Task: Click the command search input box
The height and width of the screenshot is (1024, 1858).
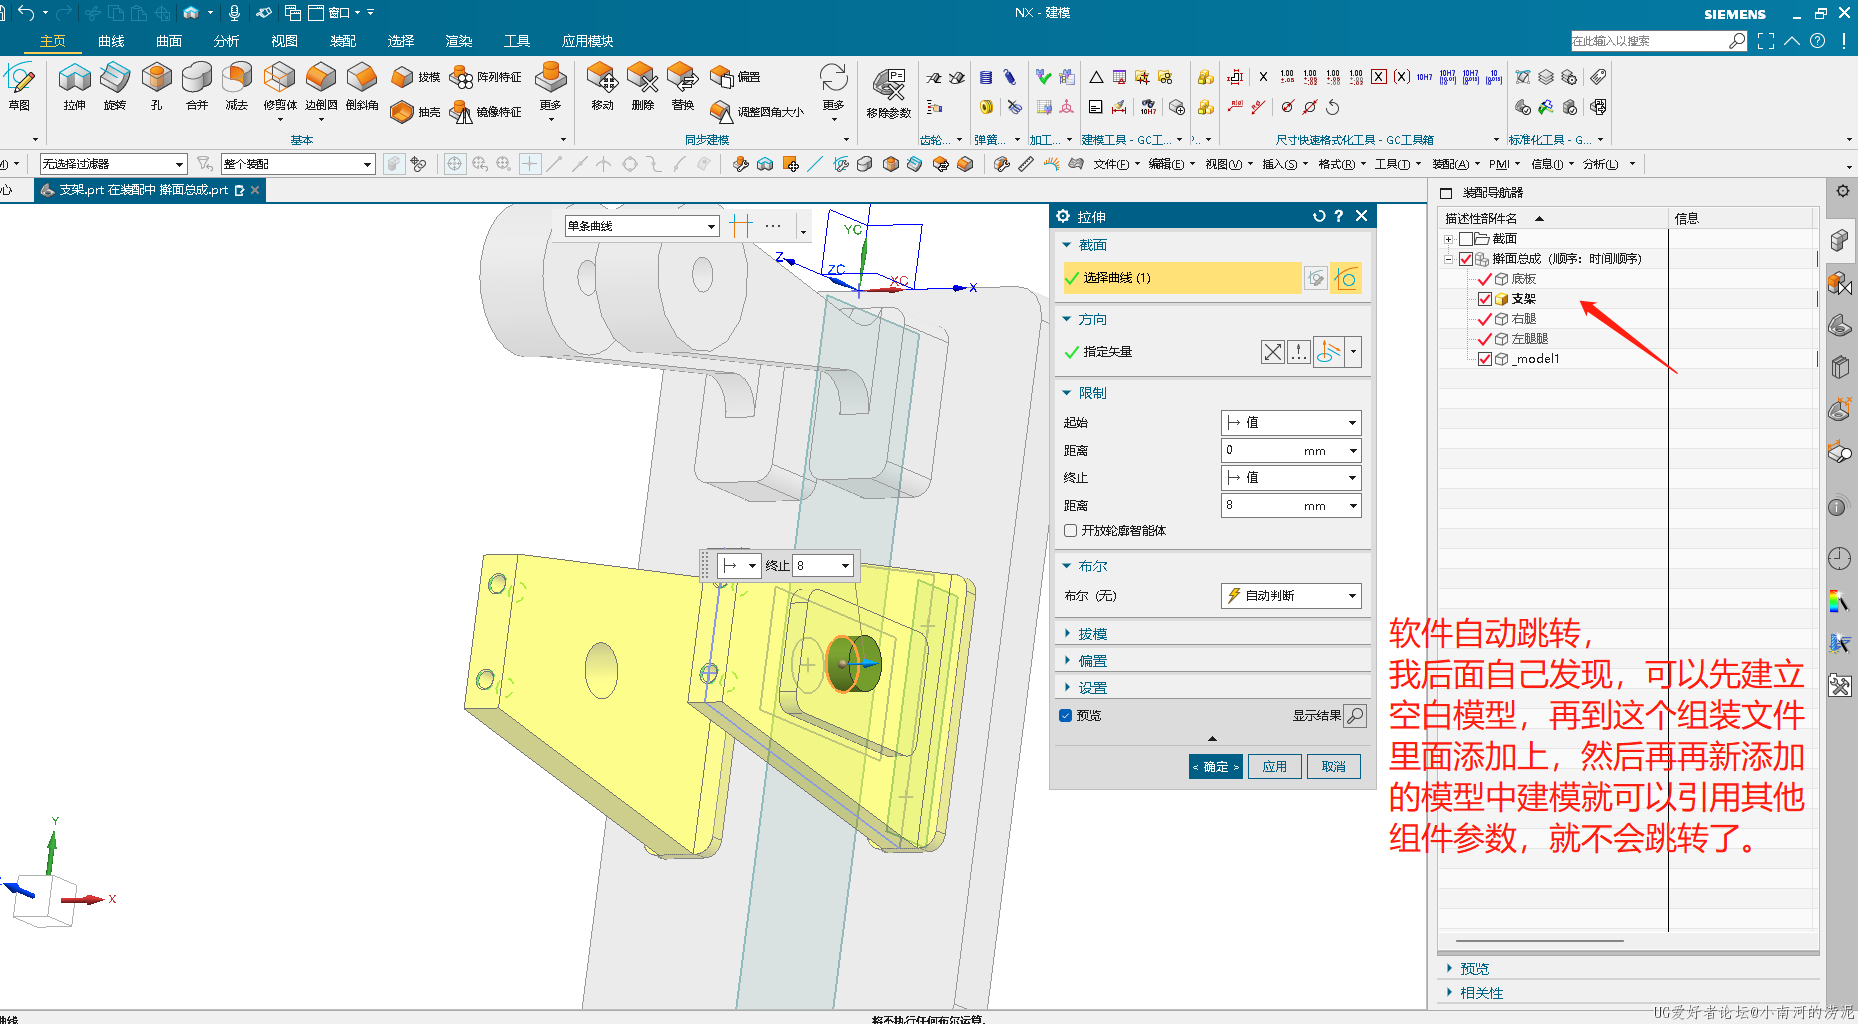Action: pyautogui.click(x=1650, y=41)
